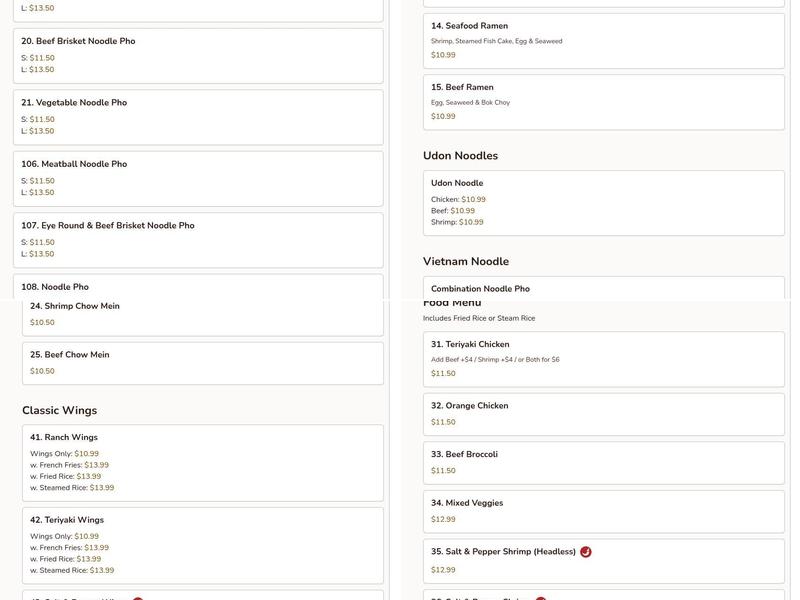This screenshot has height=600, width=800.
Task: Choose the Teriyaki Wings menu card
Action: 203,545
